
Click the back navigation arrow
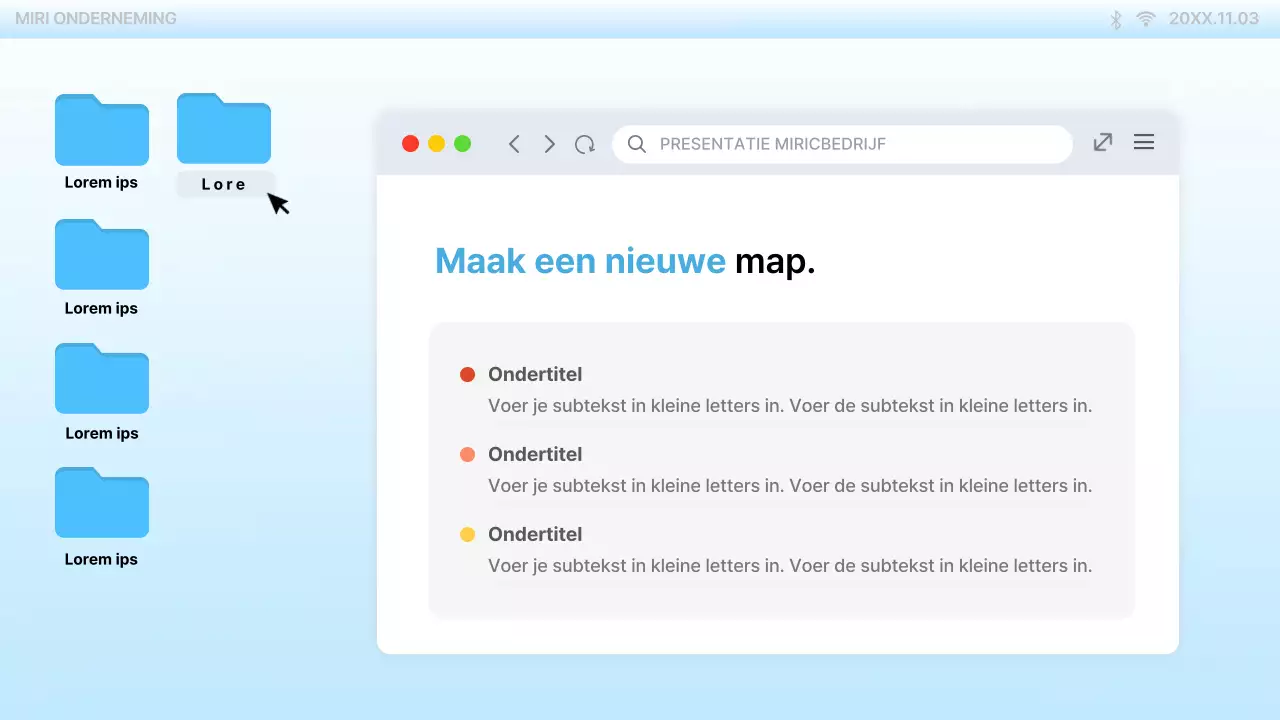point(514,144)
